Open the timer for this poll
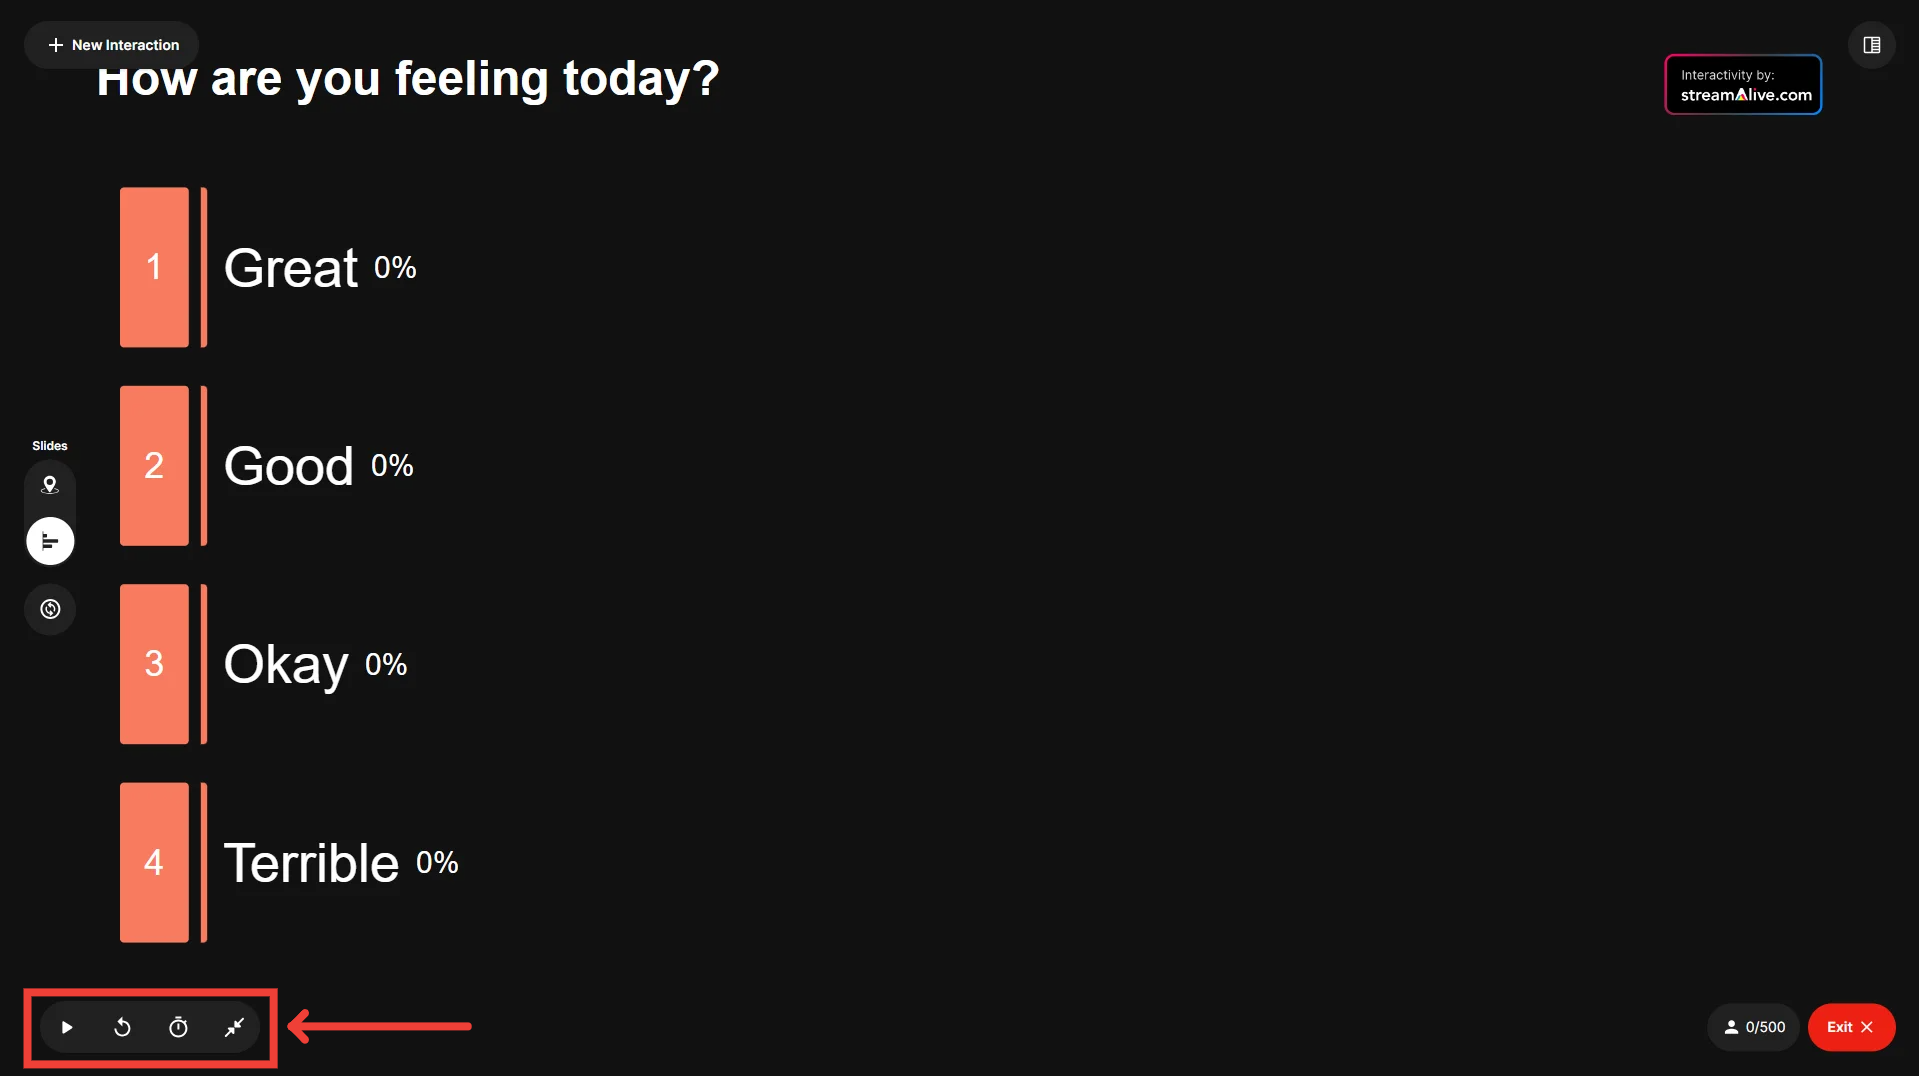Viewport: 1919px width, 1076px height. click(178, 1027)
